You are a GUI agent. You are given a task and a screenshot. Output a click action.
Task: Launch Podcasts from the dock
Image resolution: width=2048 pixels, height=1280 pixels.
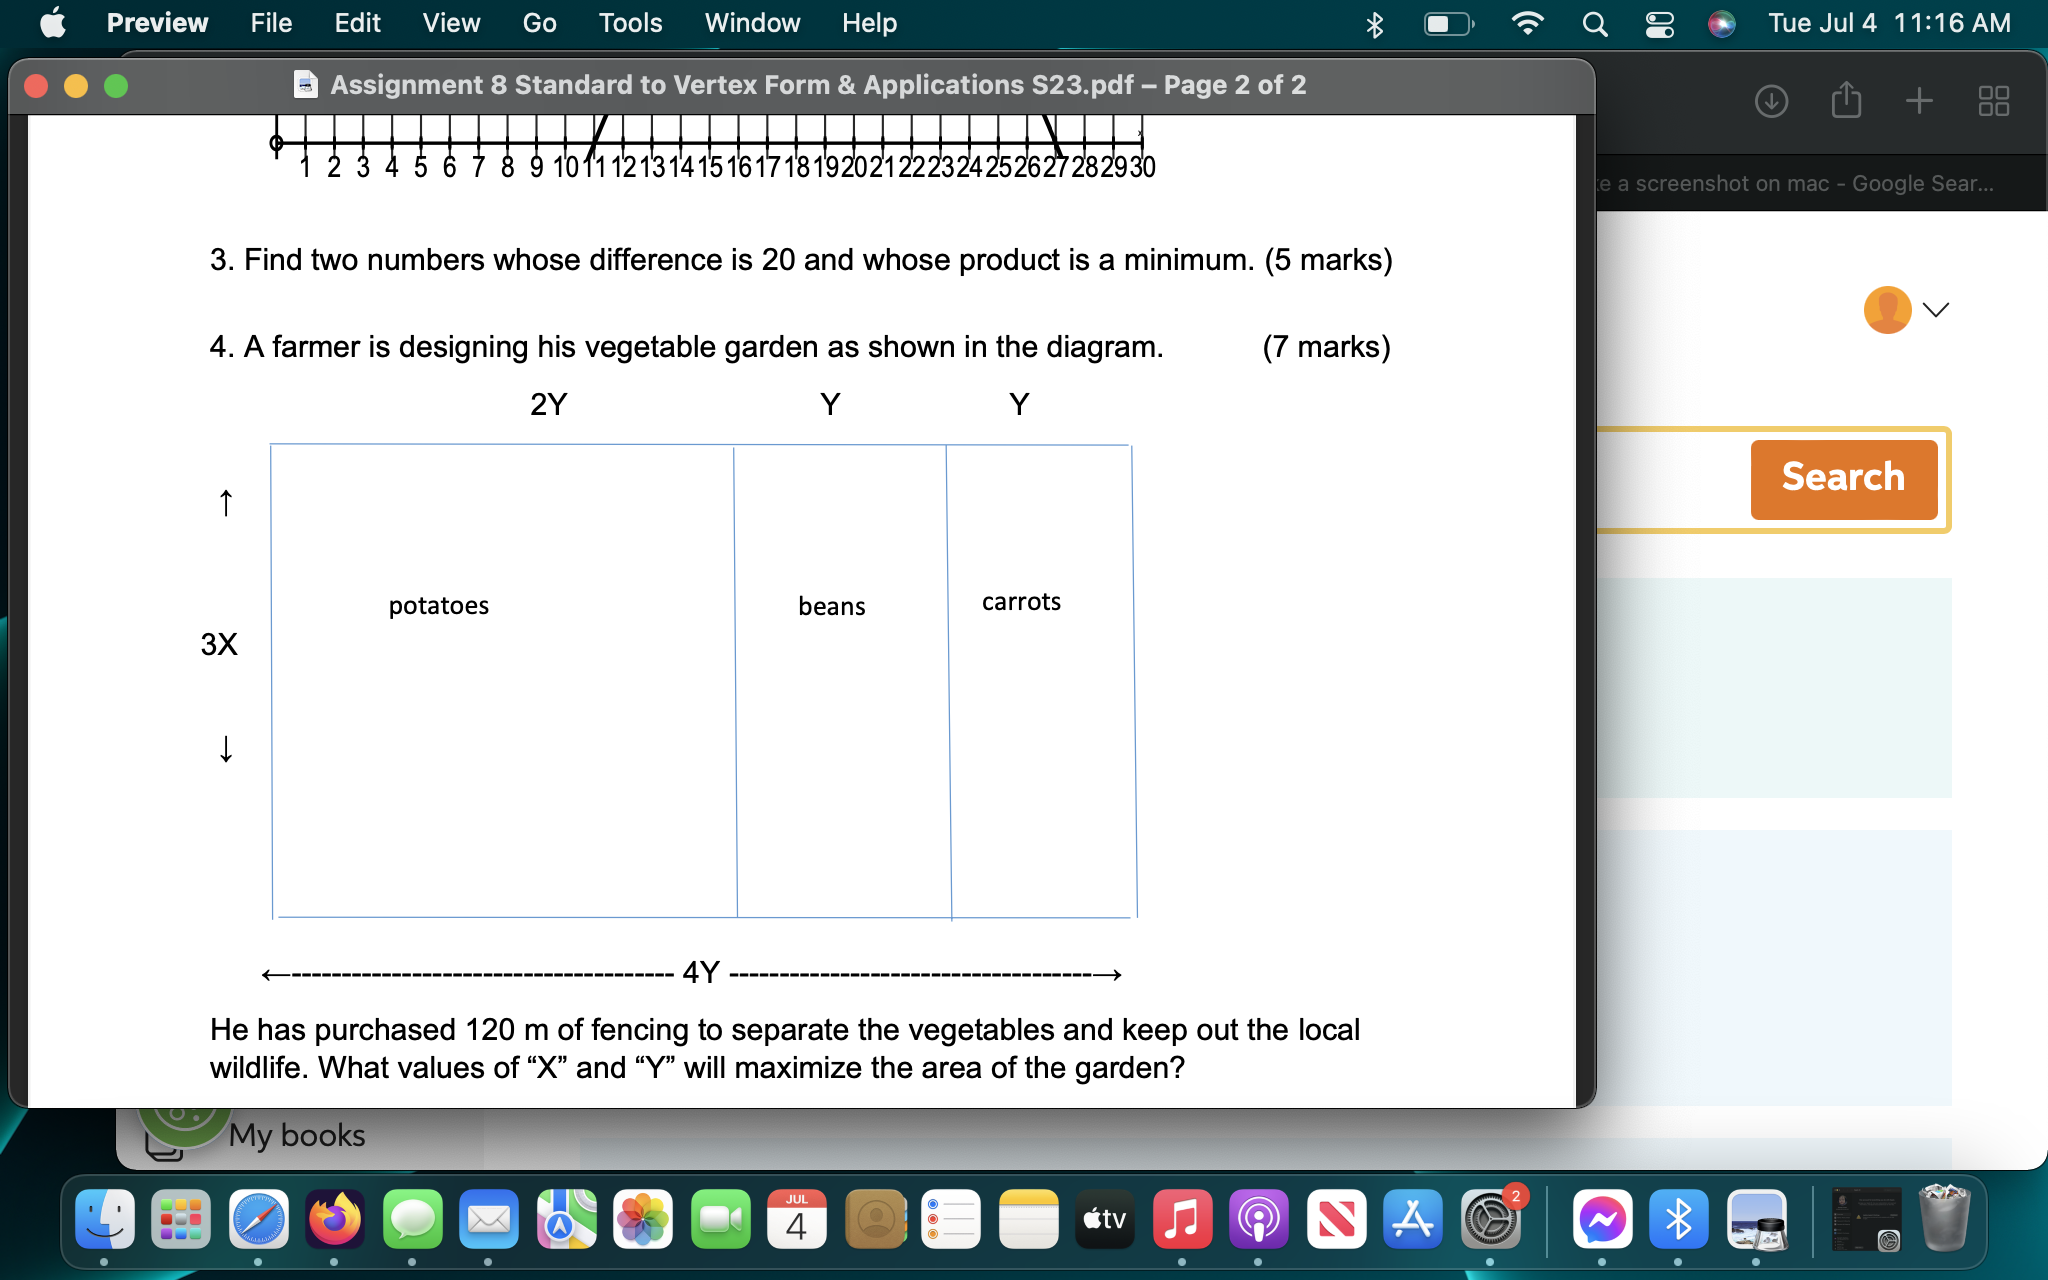click(x=1259, y=1220)
